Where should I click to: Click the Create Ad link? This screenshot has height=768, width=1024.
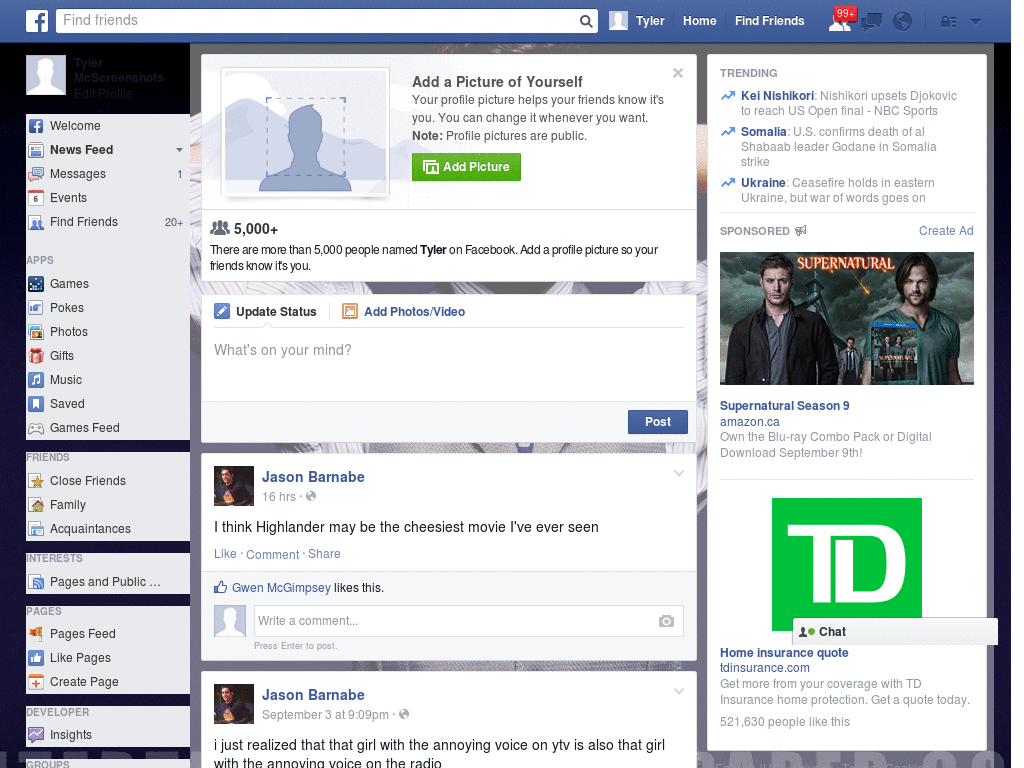tap(946, 231)
